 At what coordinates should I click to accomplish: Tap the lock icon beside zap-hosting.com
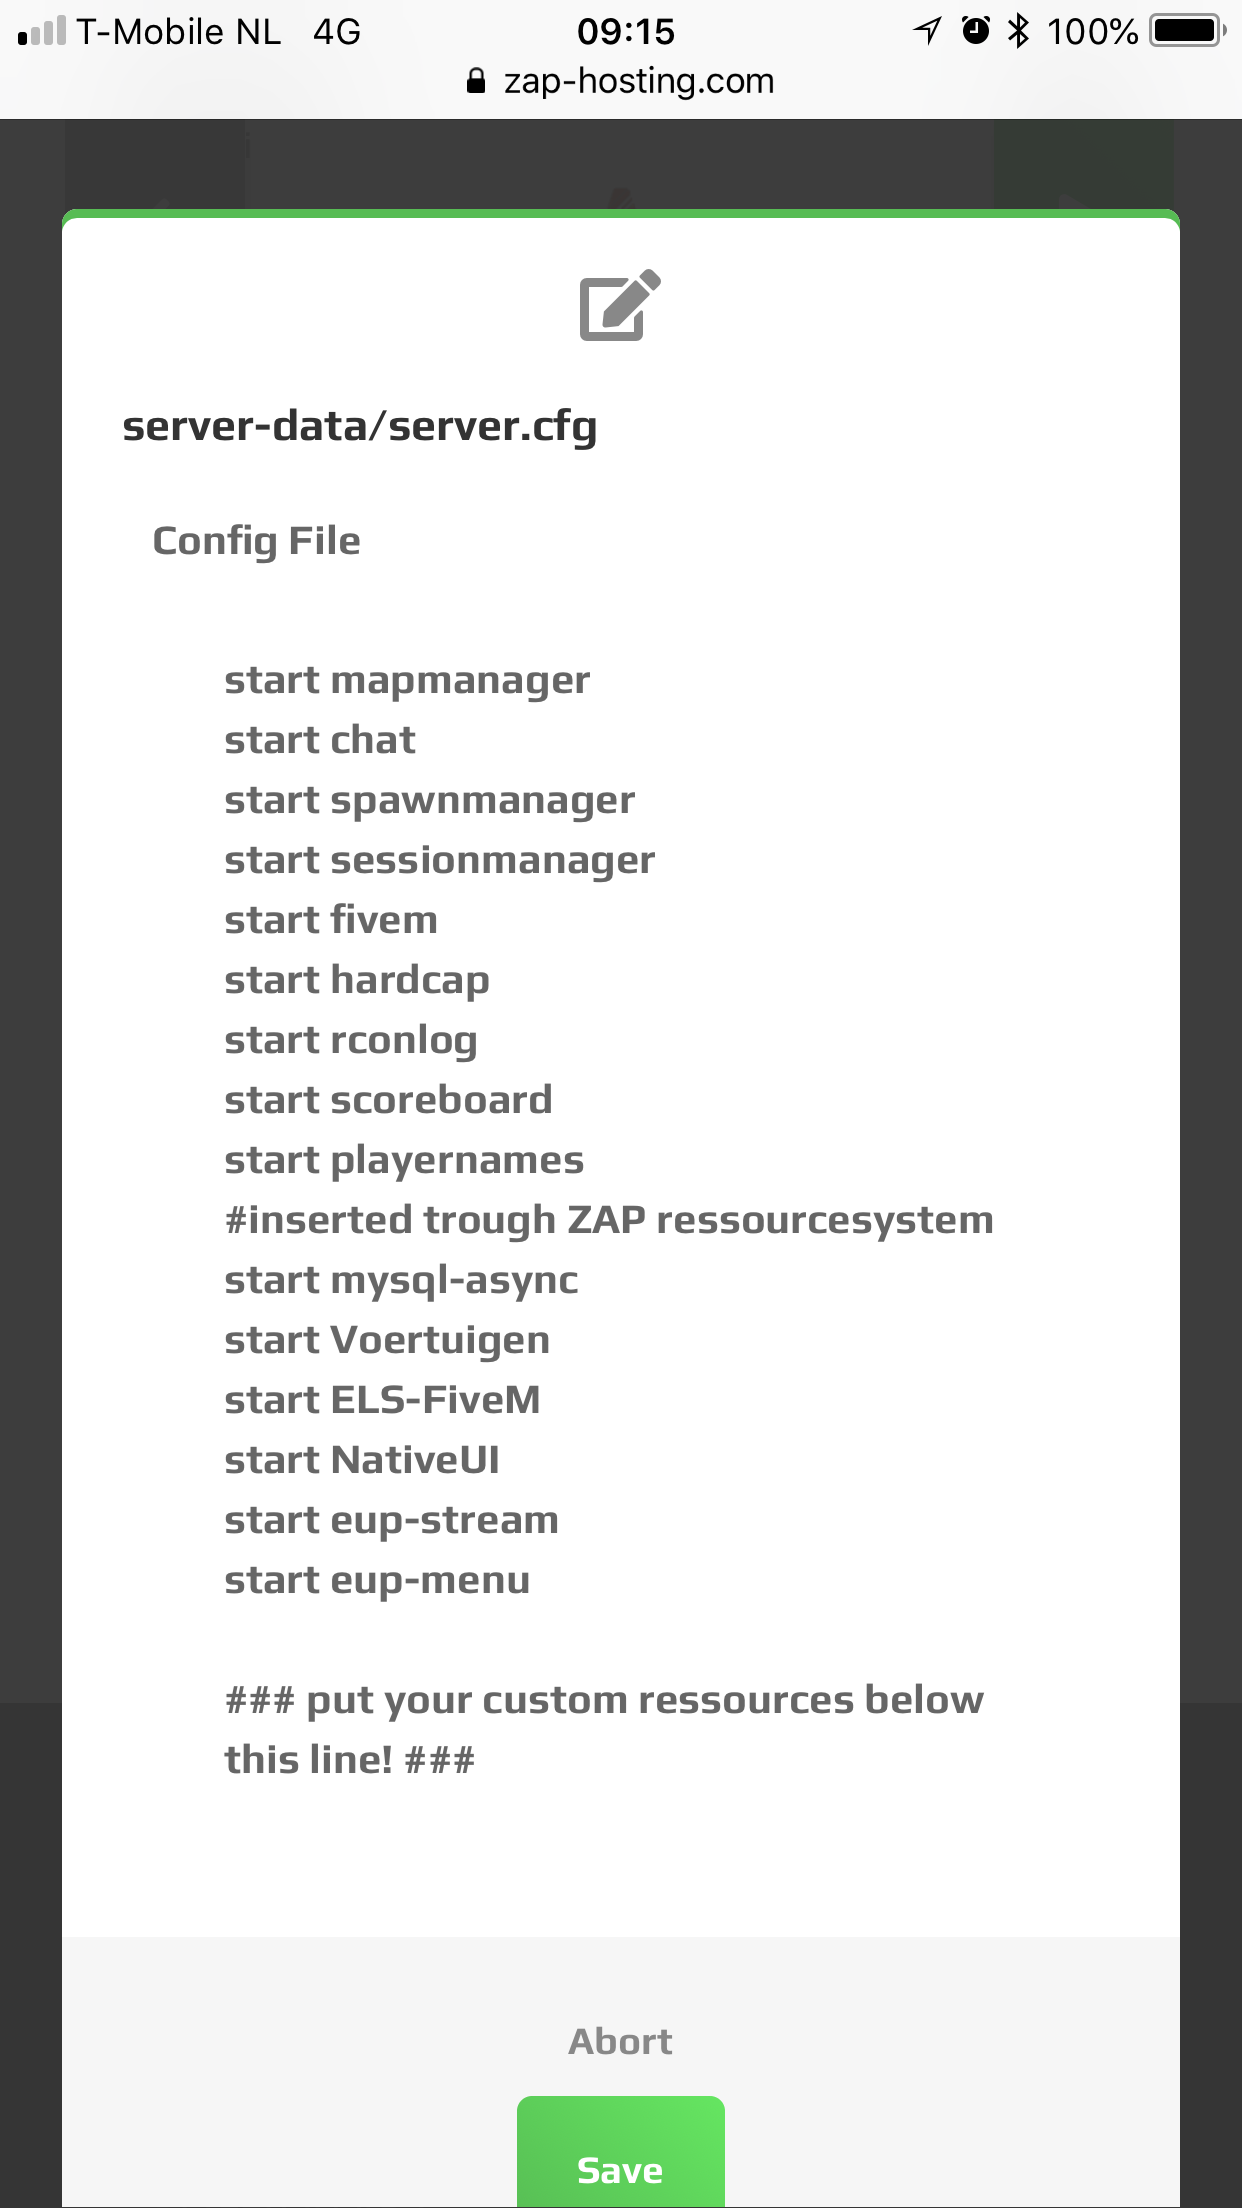pyautogui.click(x=476, y=81)
